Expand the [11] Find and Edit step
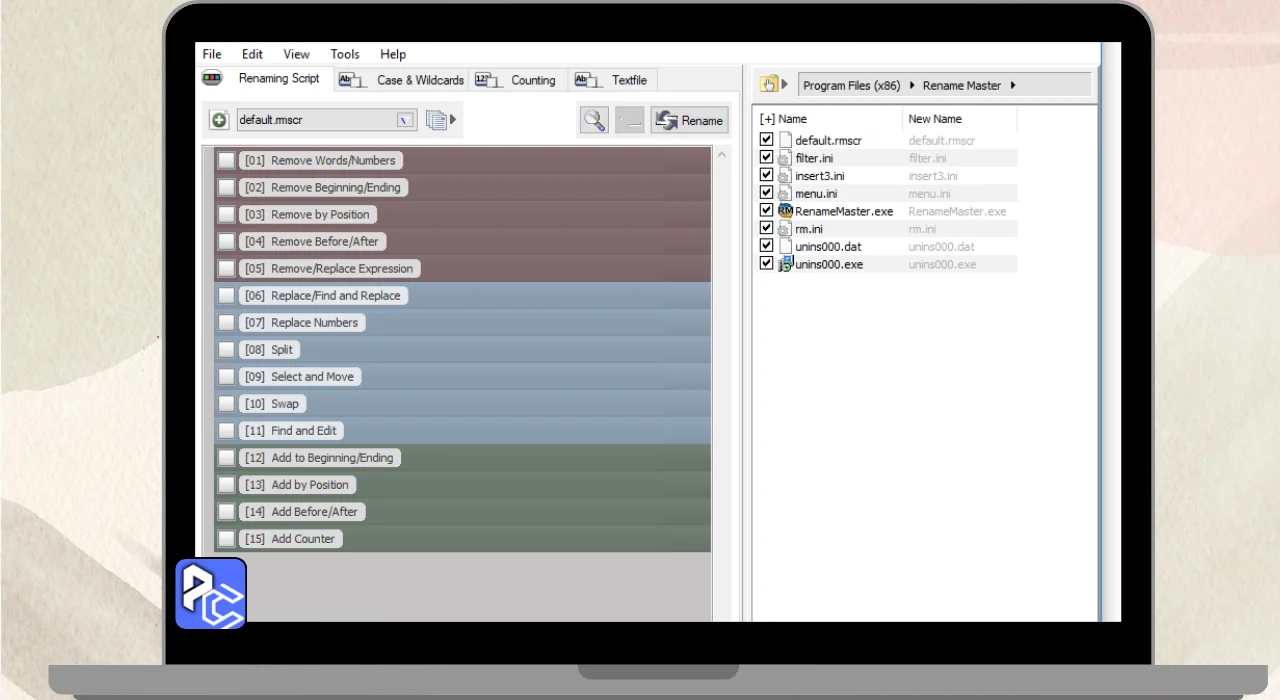1280x700 pixels. click(x=291, y=431)
